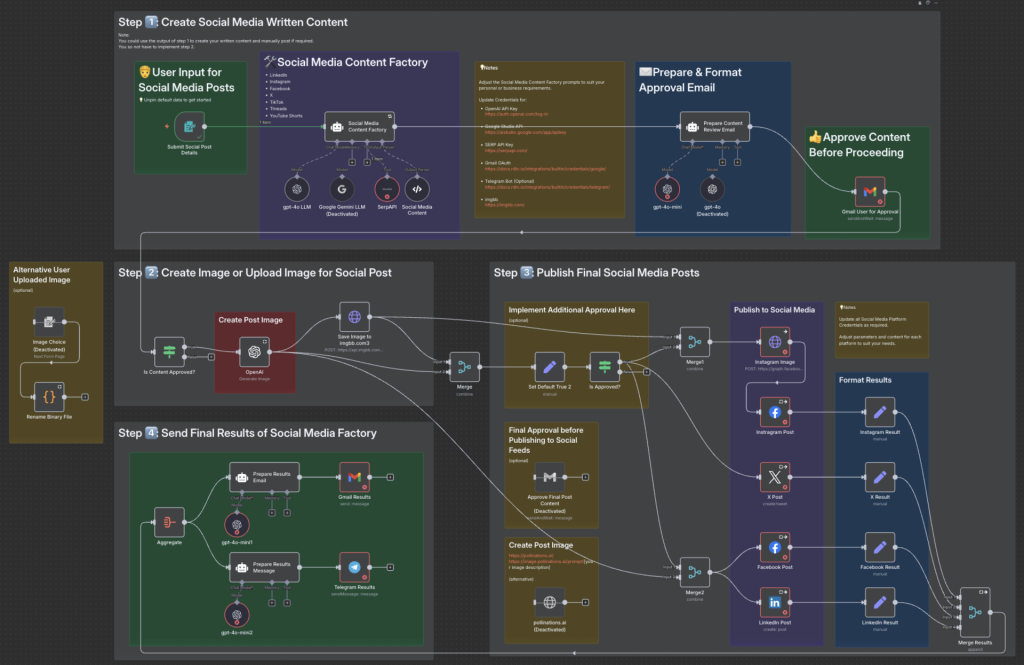
Task: Open the Rename Binary File code node
Action: (49, 396)
